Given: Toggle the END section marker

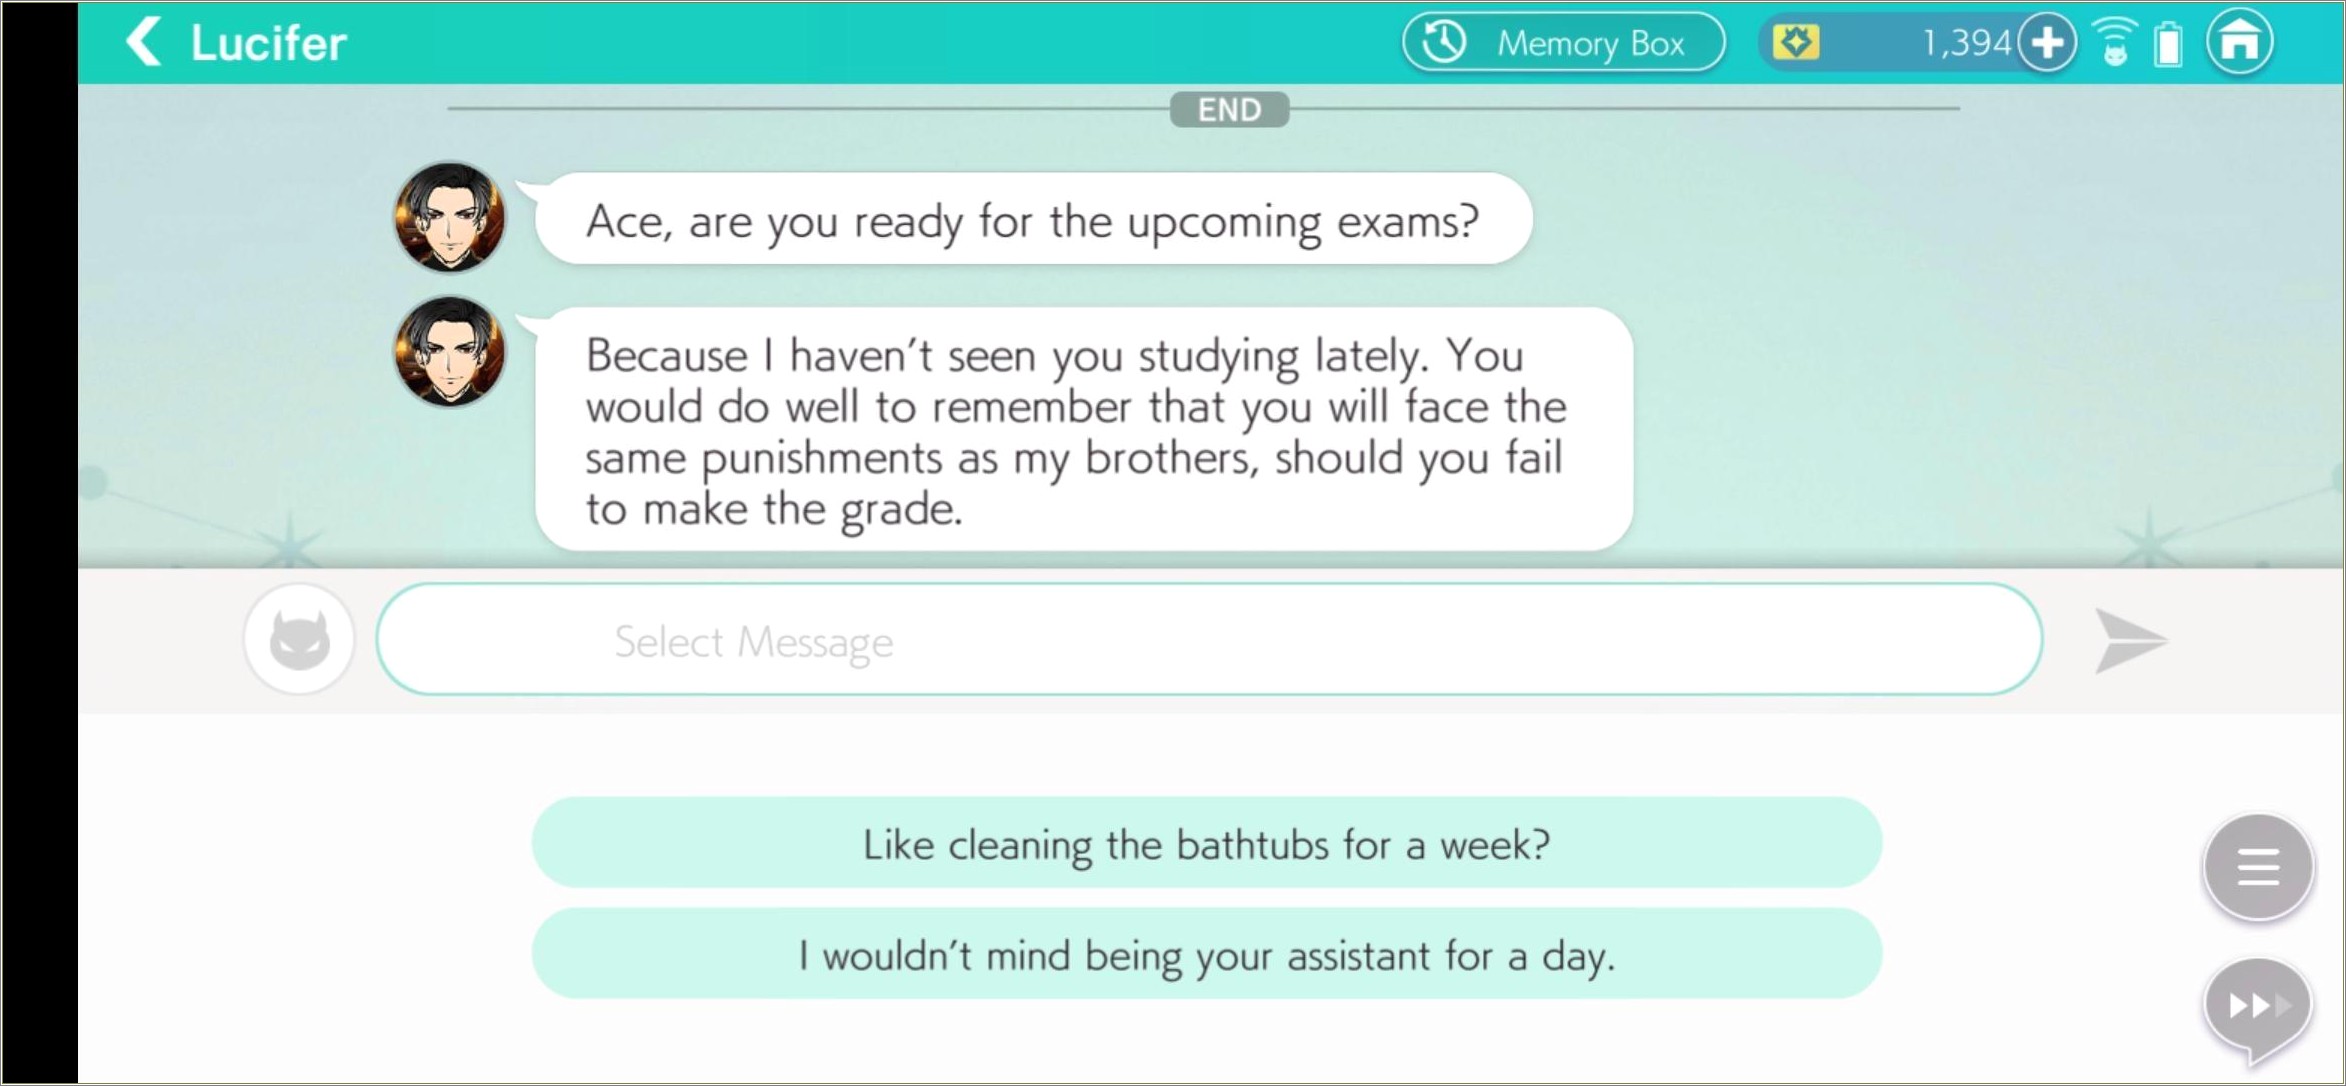Looking at the screenshot, I should click(1227, 108).
